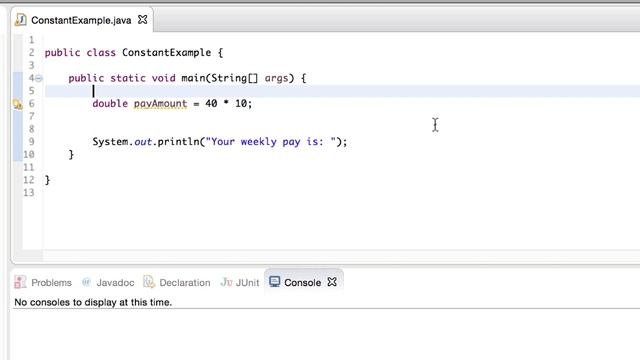Close the Console view

pos(332,282)
